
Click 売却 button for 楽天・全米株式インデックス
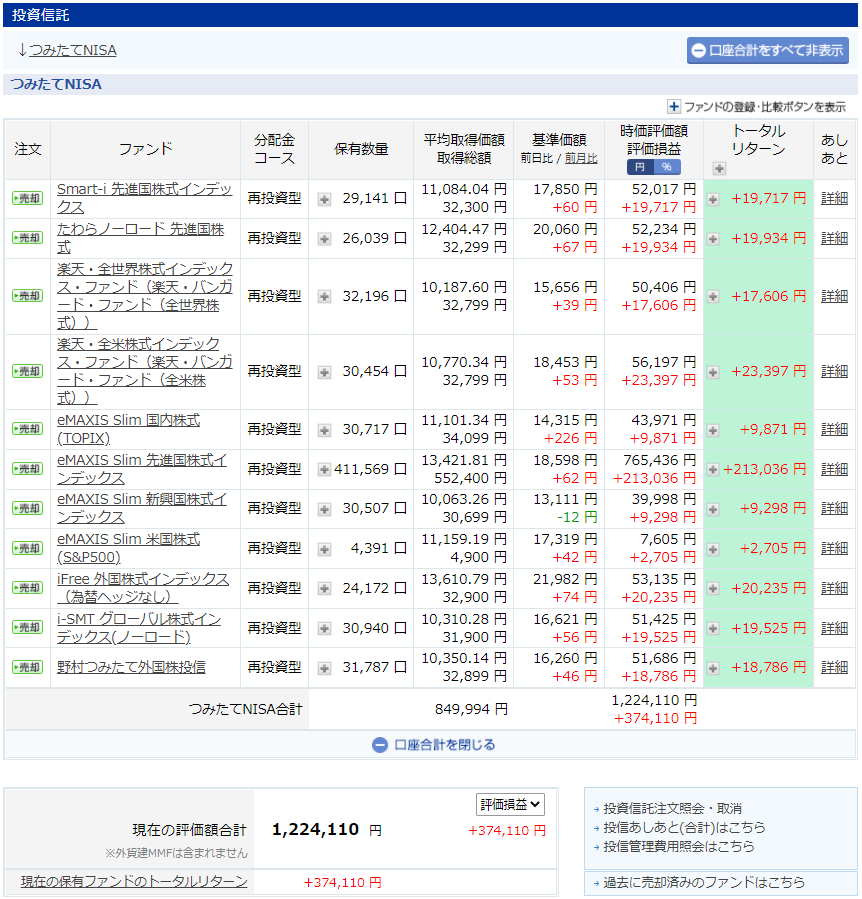28,371
